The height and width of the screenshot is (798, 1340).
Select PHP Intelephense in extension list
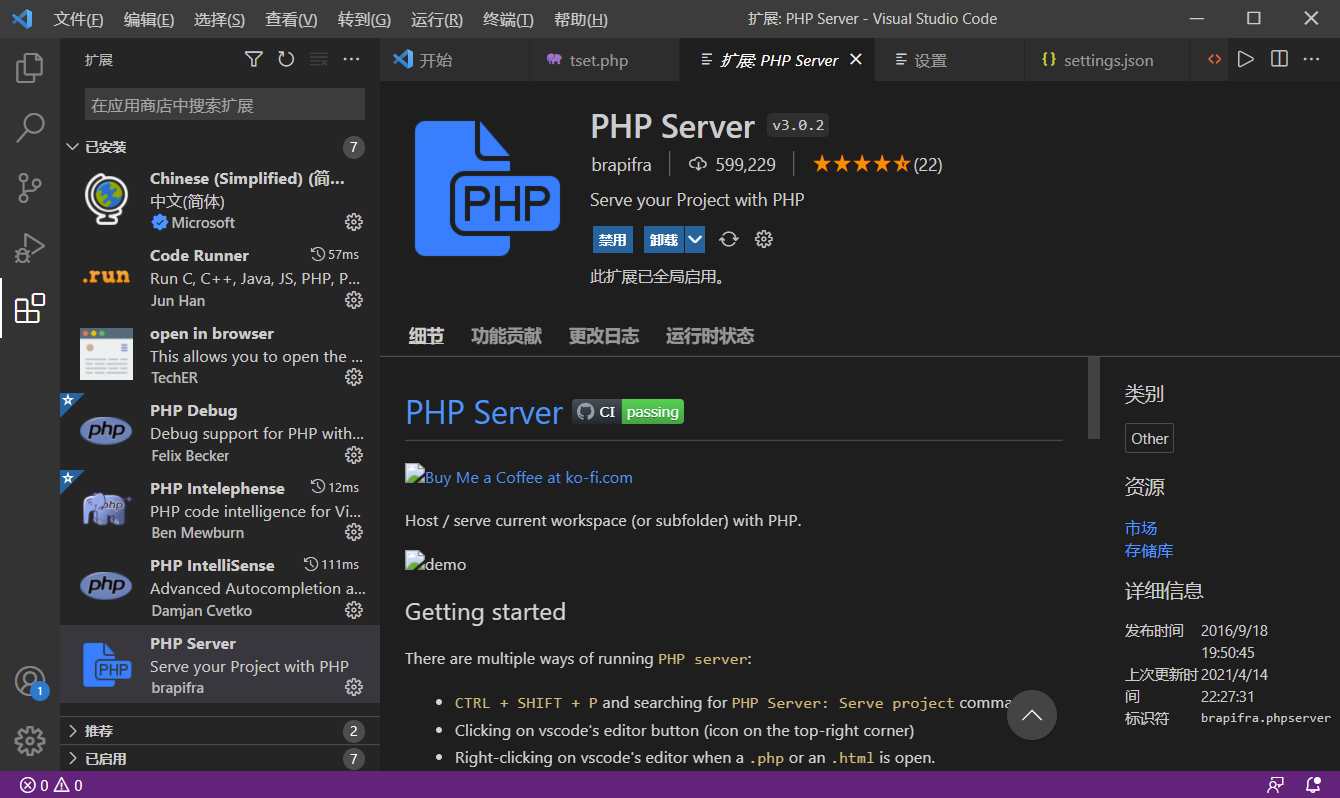click(x=220, y=509)
